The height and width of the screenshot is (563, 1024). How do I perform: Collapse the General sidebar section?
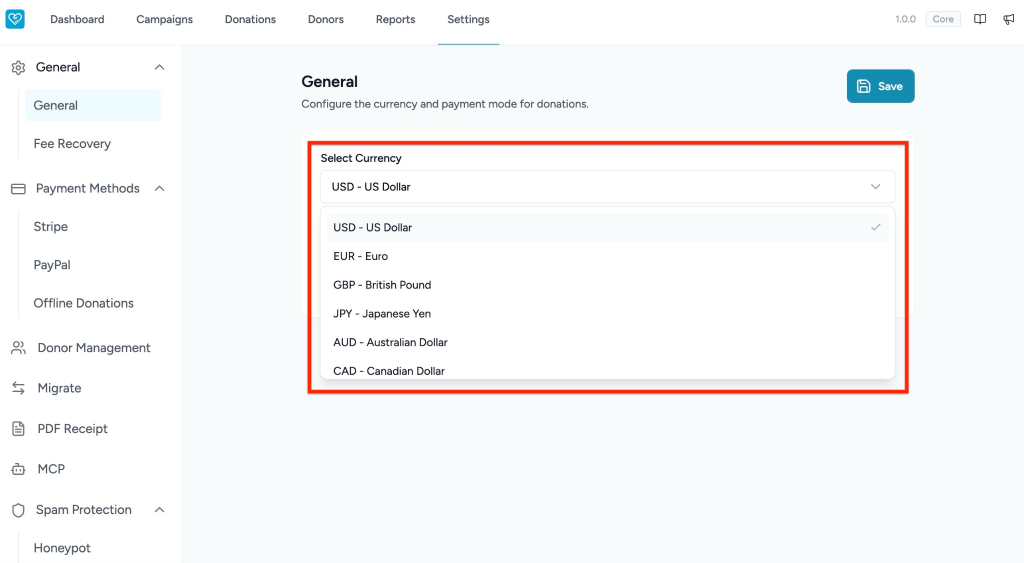[x=159, y=67]
